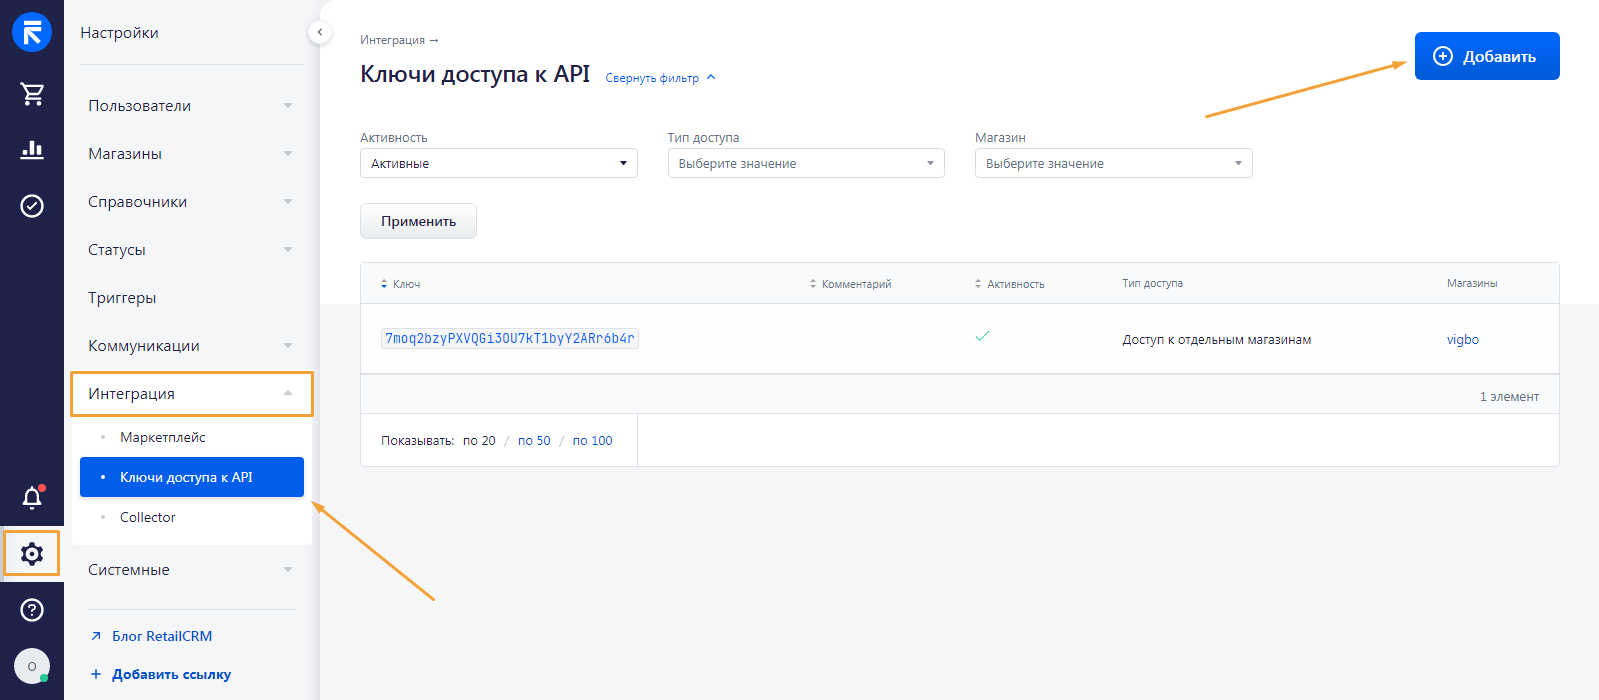
Task: Click the user avatar icon
Action: 32,666
